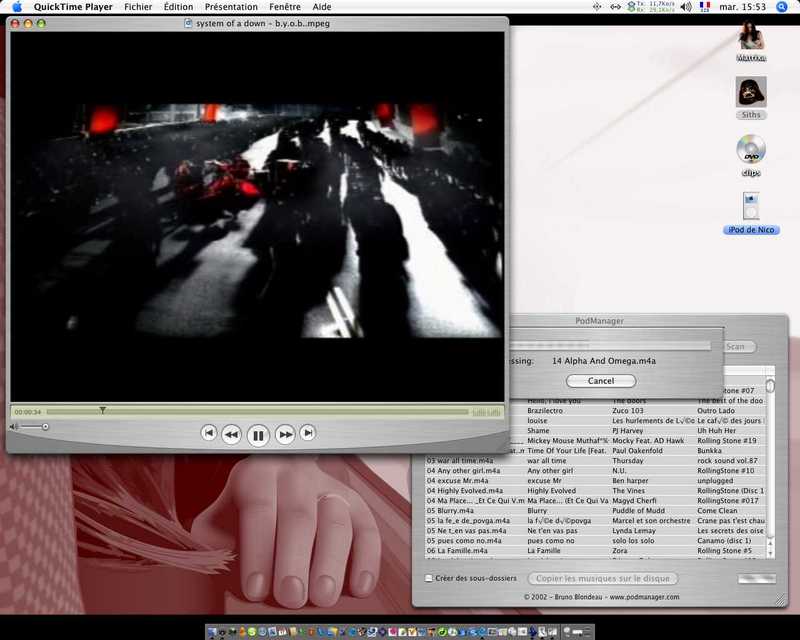Open the QuickTime Player menu

[x=73, y=7]
